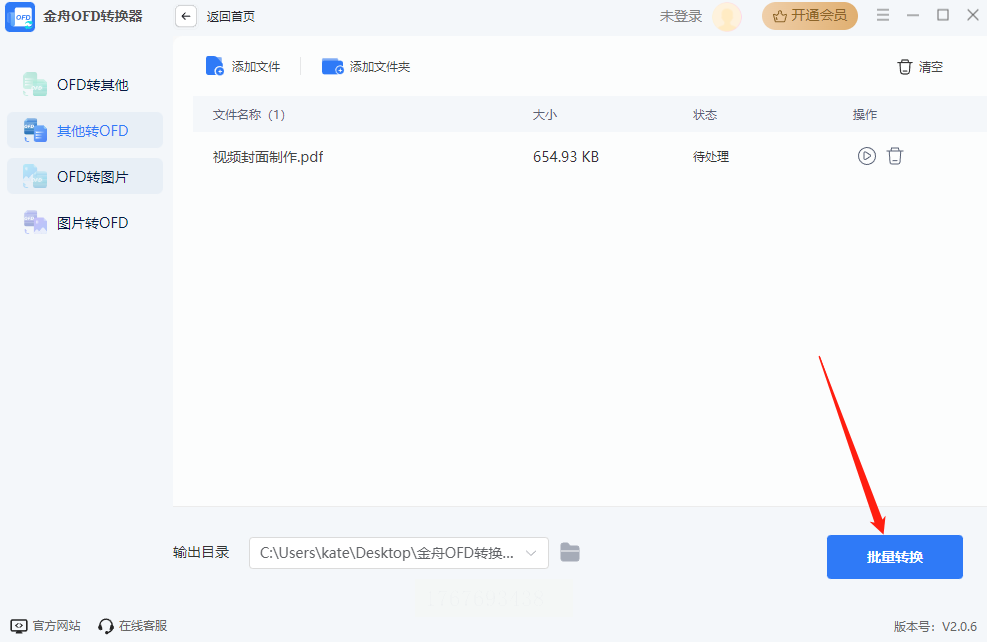Click the 待处理 status cell

click(x=711, y=157)
